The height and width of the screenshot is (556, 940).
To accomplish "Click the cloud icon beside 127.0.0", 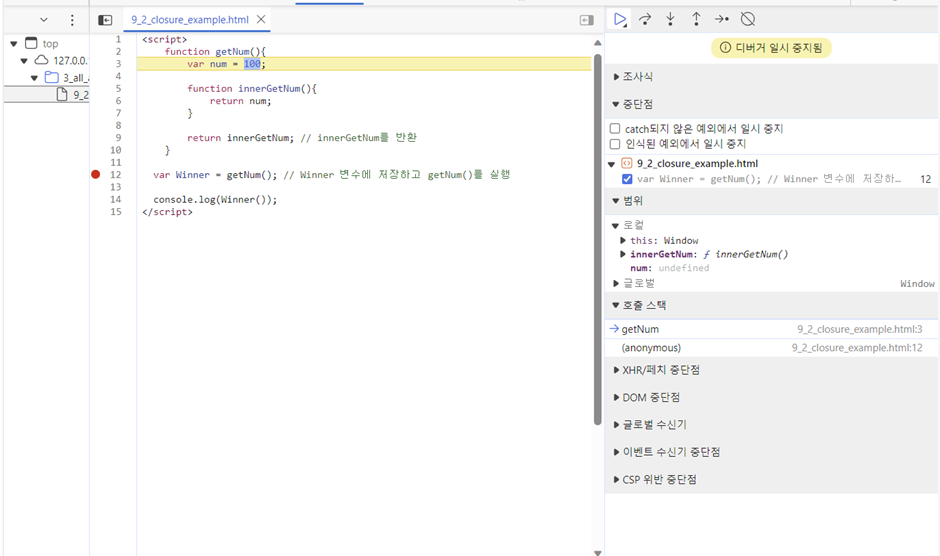I will click(x=41, y=60).
